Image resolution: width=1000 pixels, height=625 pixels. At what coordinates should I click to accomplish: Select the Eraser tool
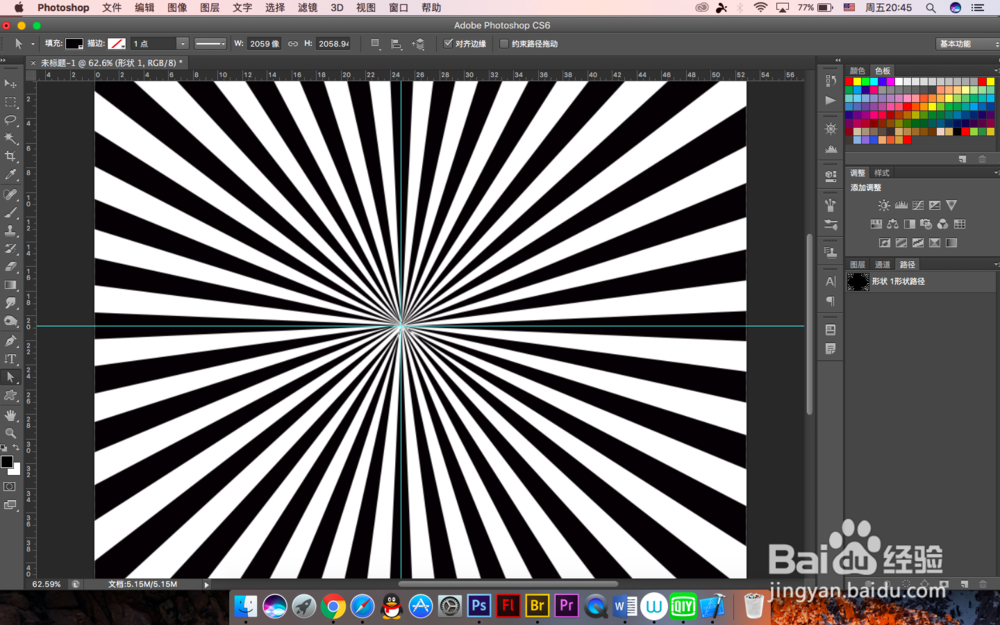10,267
